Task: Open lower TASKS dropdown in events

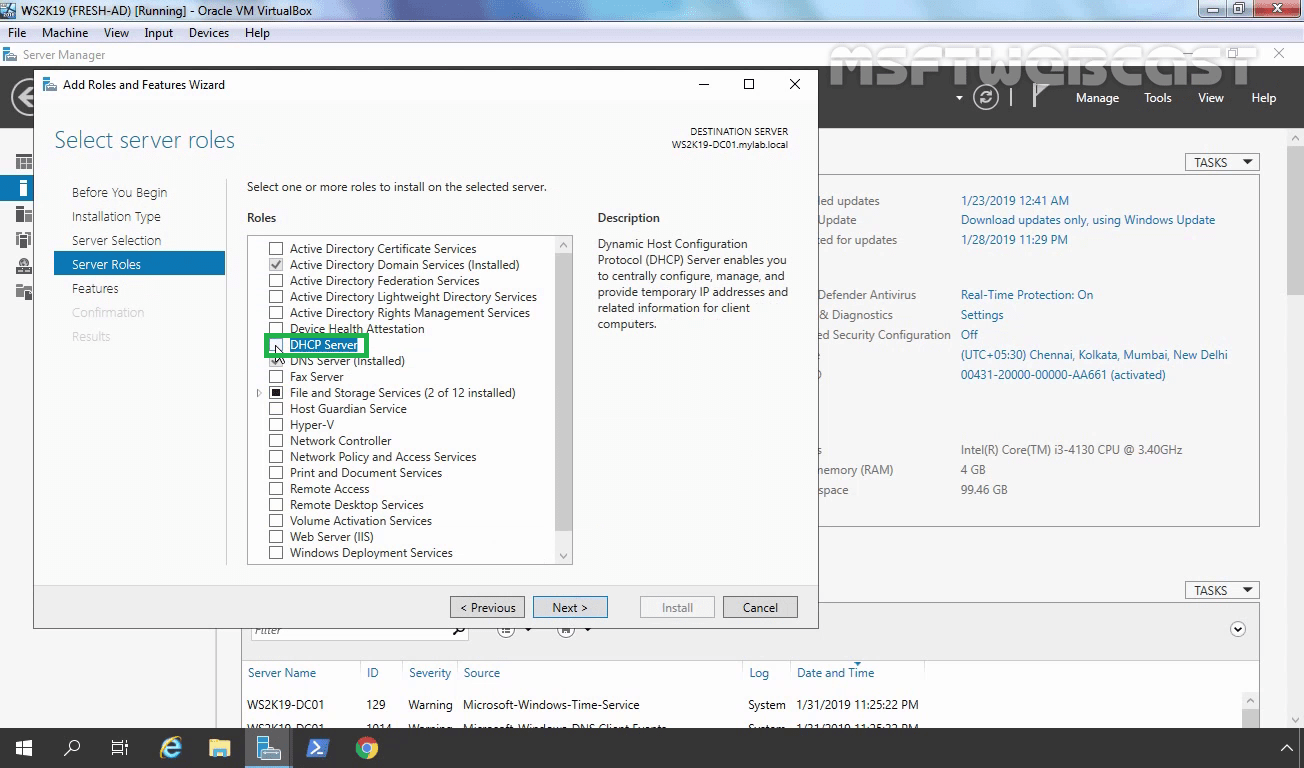Action: (x=1222, y=590)
